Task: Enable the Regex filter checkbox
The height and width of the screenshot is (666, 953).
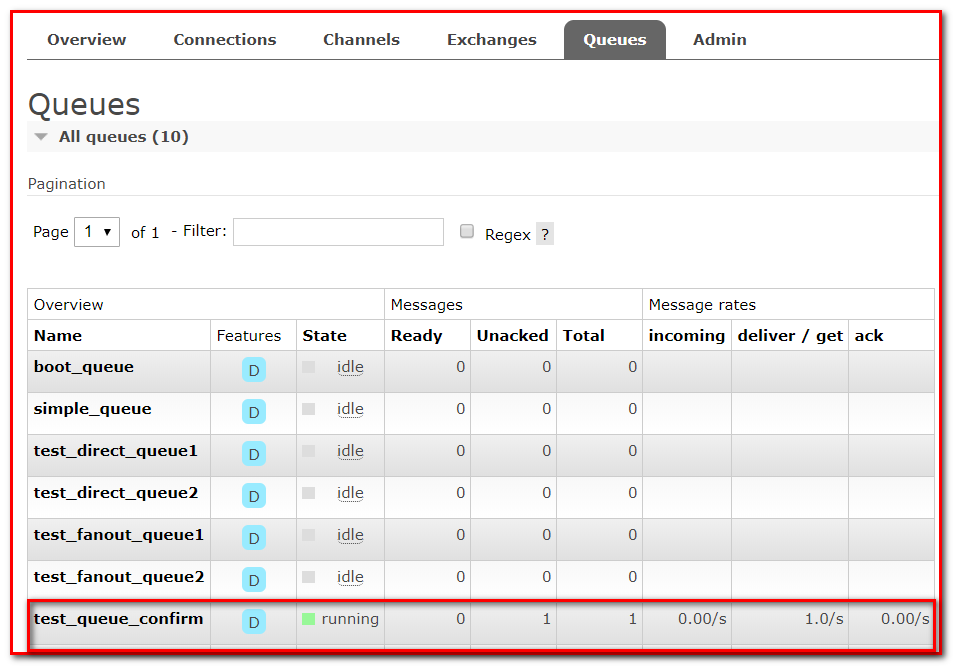Action: click(x=466, y=231)
